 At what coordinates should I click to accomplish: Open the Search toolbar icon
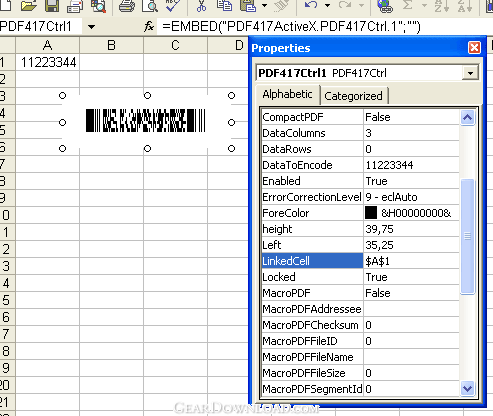pos(99,5)
